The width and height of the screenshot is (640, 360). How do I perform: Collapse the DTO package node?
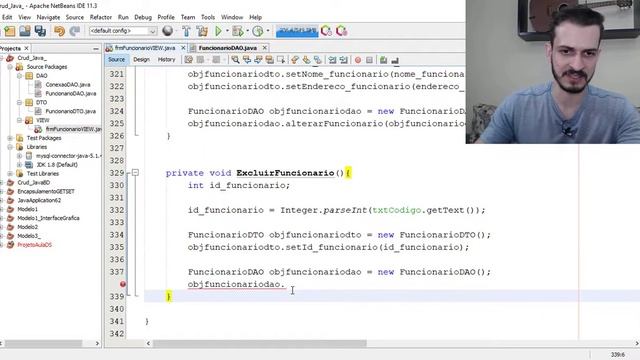coord(19,102)
